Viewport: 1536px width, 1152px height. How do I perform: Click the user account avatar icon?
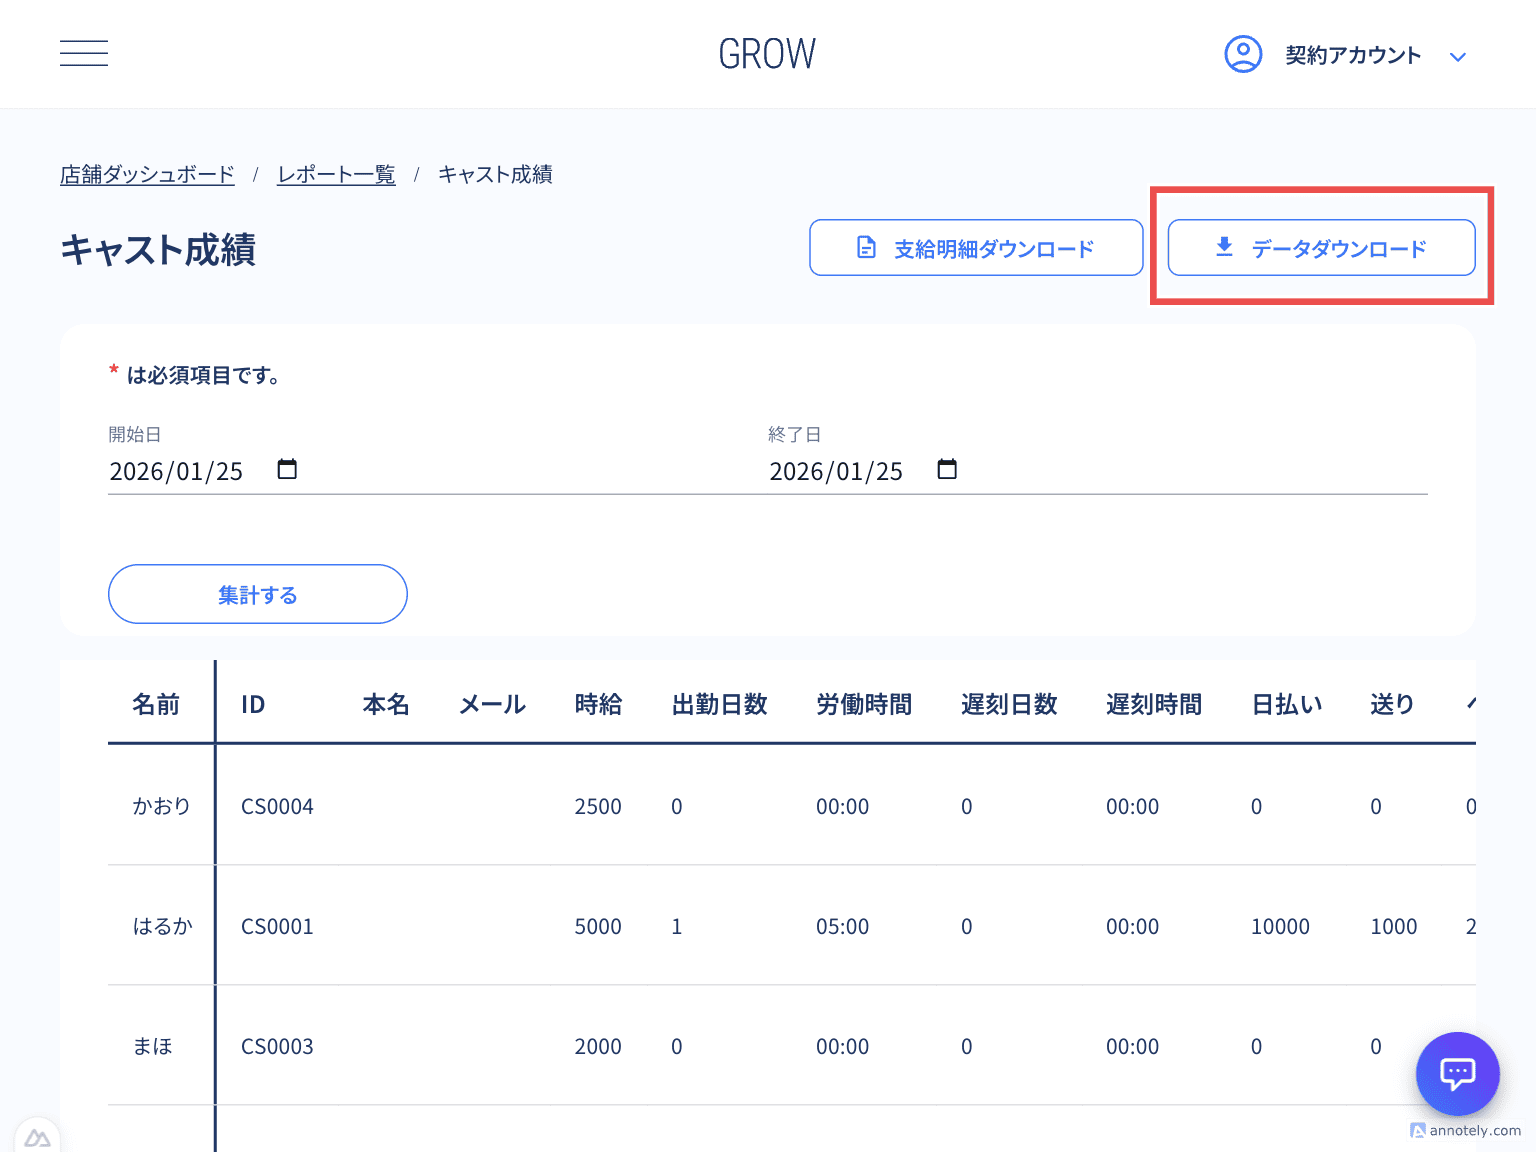1243,54
